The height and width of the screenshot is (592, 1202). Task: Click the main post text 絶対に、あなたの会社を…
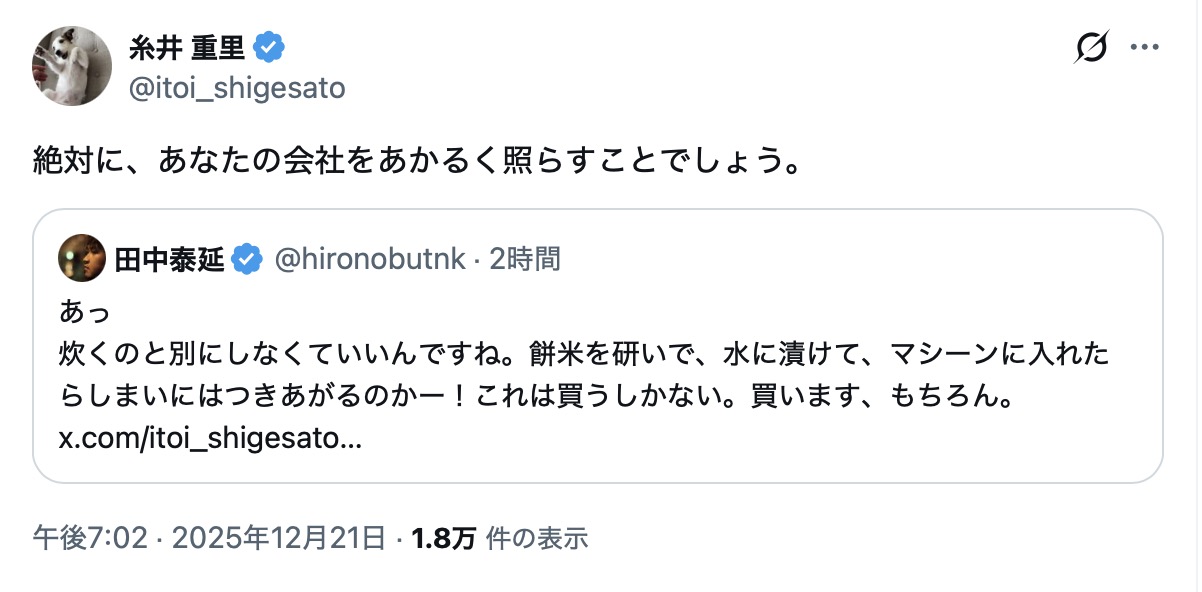click(x=416, y=161)
